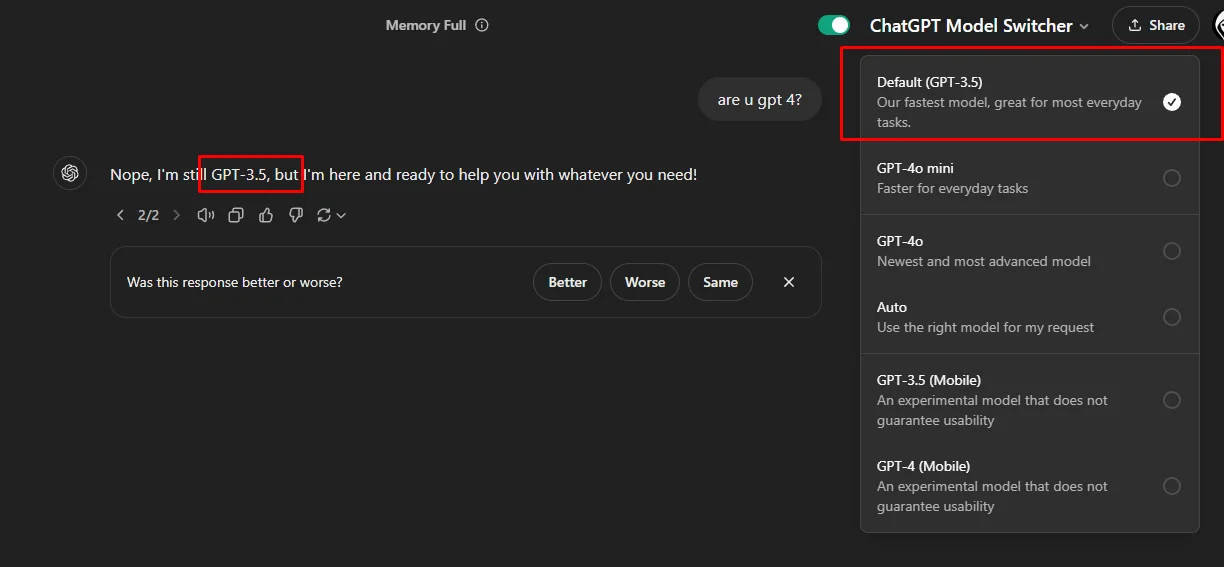Dismiss the feedback prompt with the X
This screenshot has height=567, width=1224.
click(789, 282)
